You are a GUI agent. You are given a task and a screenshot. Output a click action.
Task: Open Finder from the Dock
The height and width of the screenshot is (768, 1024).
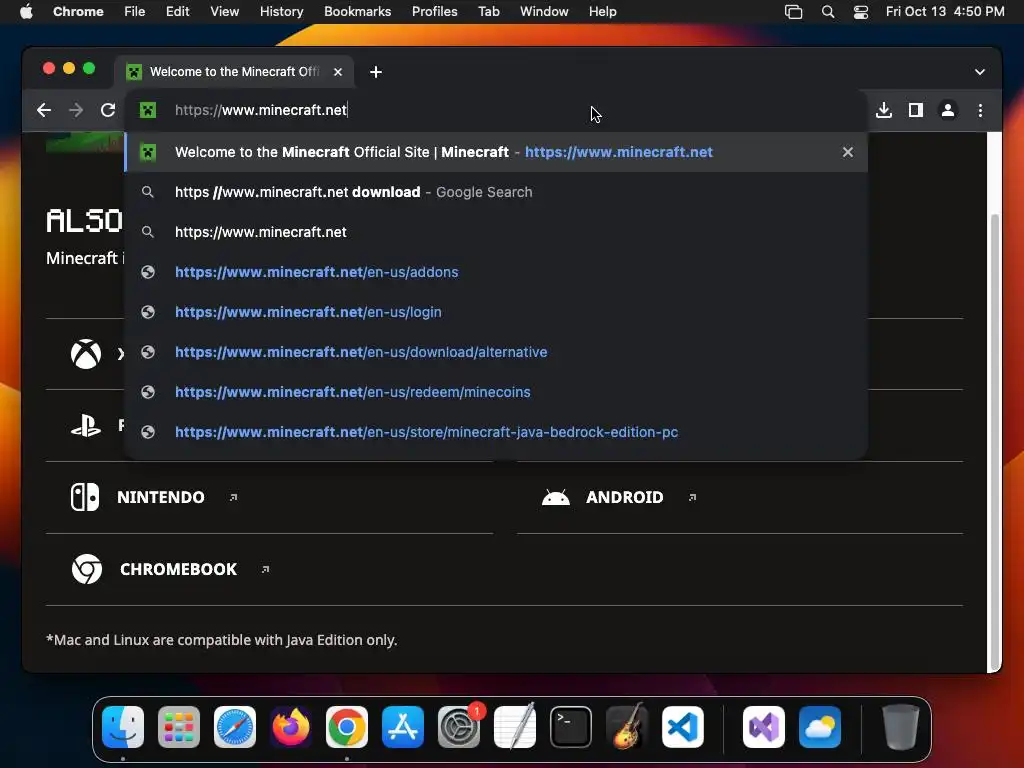tap(123, 727)
